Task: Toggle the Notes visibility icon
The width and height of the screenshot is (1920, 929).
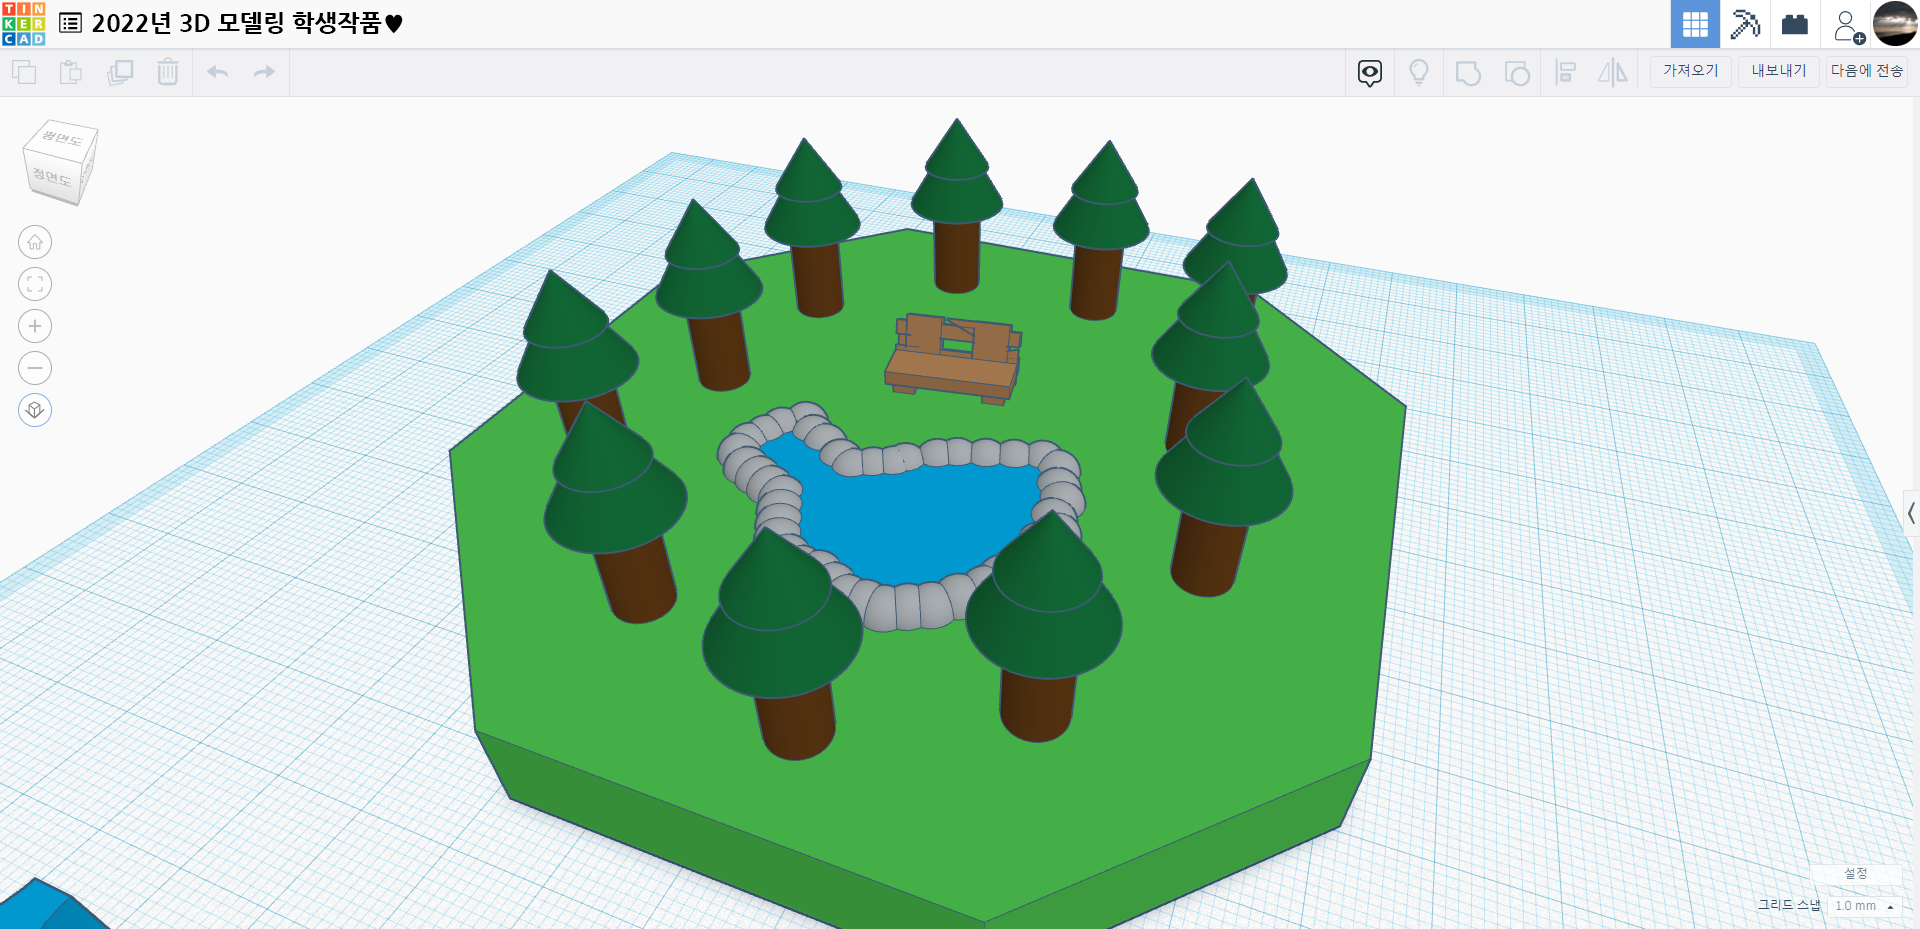Action: 1370,73
